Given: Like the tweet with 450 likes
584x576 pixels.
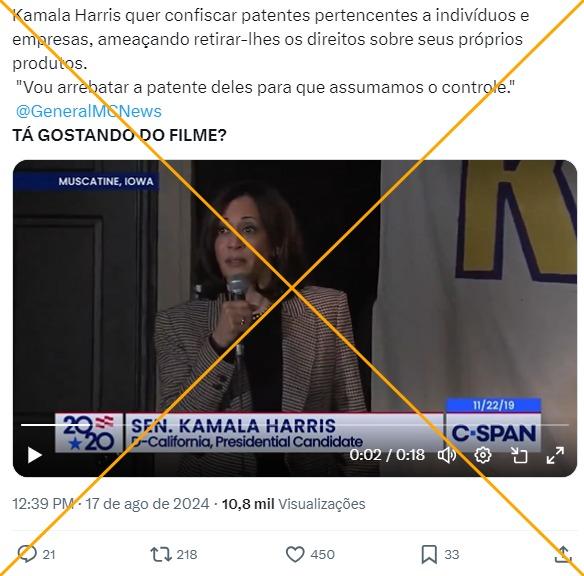Looking at the screenshot, I should [x=295, y=554].
